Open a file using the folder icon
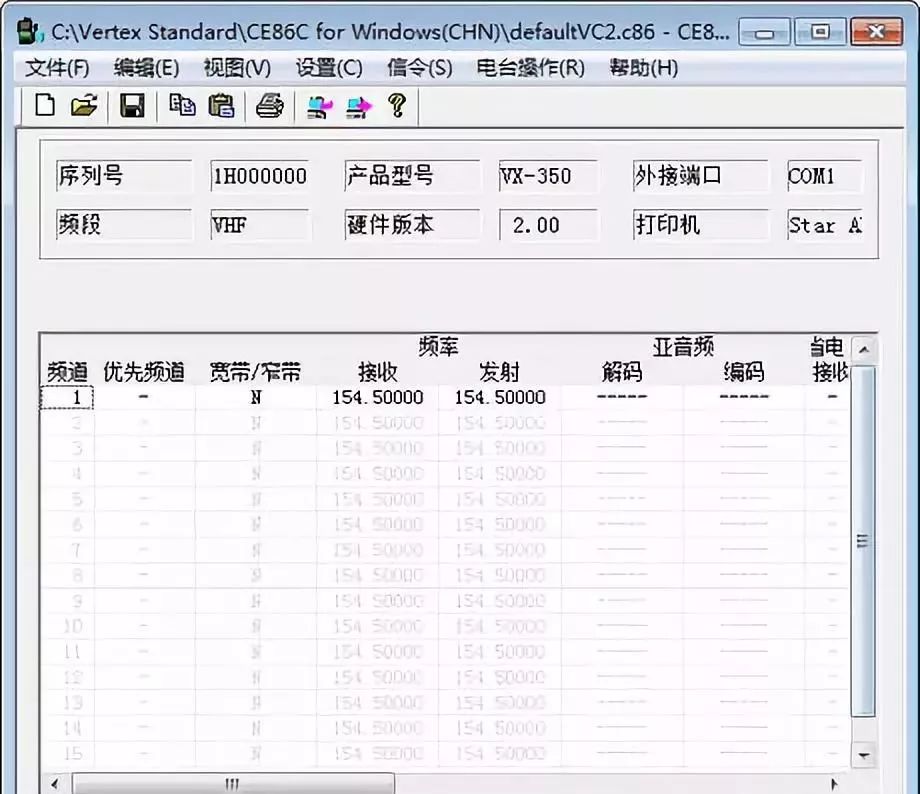Image resolution: width=920 pixels, height=794 pixels. tap(84, 106)
